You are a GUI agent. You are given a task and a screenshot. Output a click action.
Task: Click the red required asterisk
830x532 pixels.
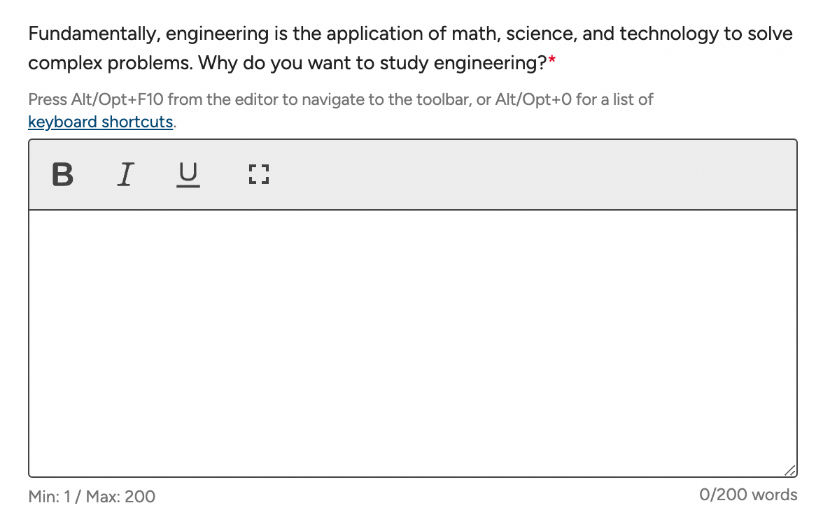[x=552, y=61]
